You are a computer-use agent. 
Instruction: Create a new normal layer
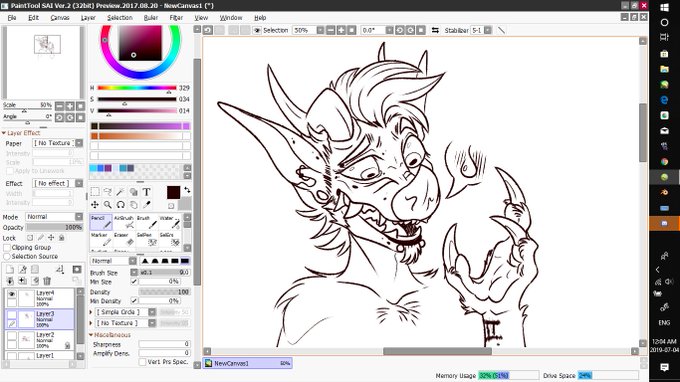[10, 270]
